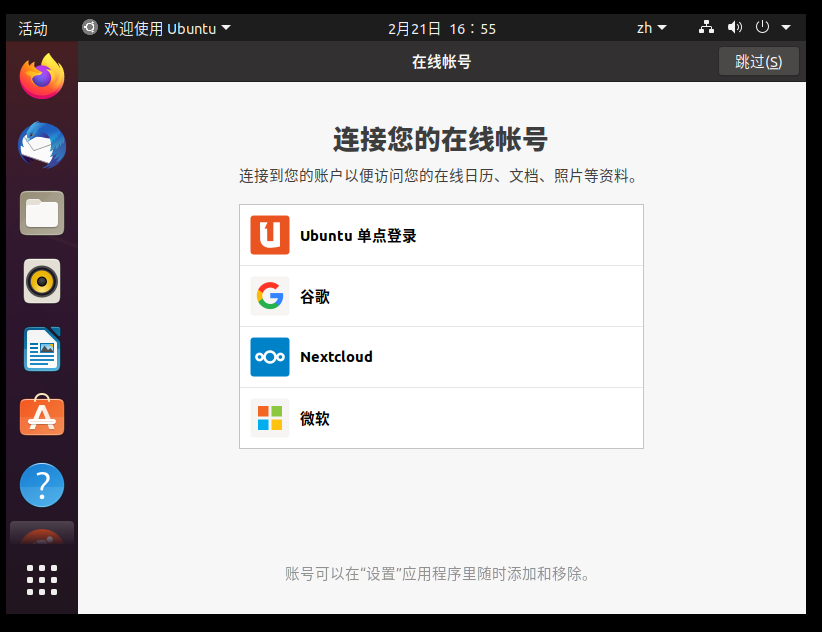The height and width of the screenshot is (632, 822).
Task: Click the power icon in top bar
Action: [x=762, y=27]
